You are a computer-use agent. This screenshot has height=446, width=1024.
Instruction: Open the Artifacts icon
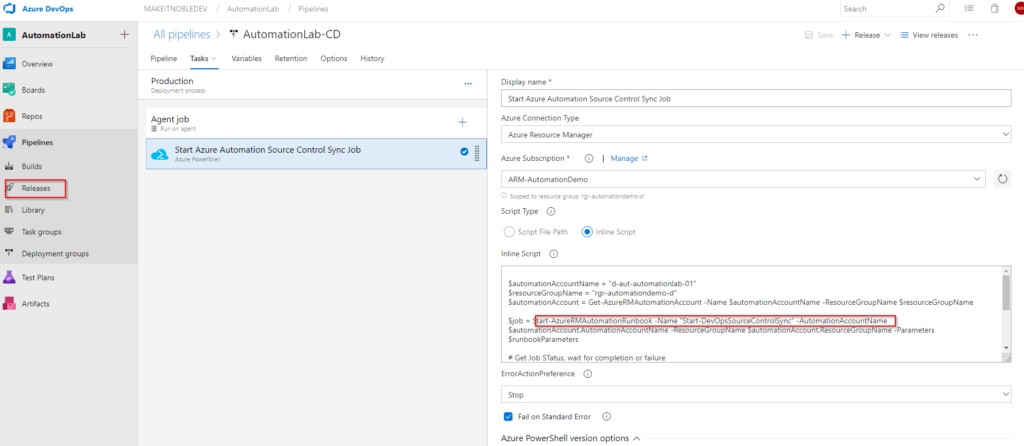point(9,304)
